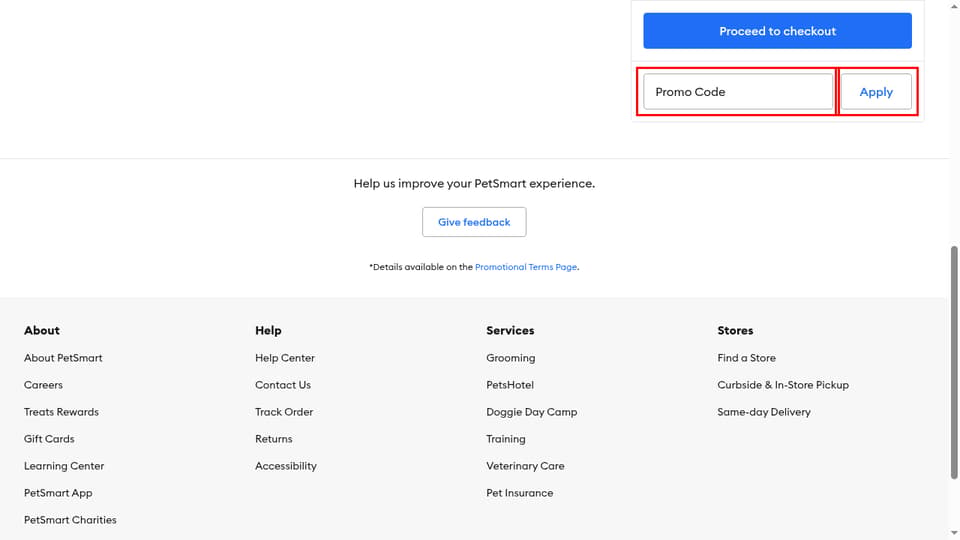Open Accessibility link
Viewport: 960px width, 540px height.
(286, 466)
